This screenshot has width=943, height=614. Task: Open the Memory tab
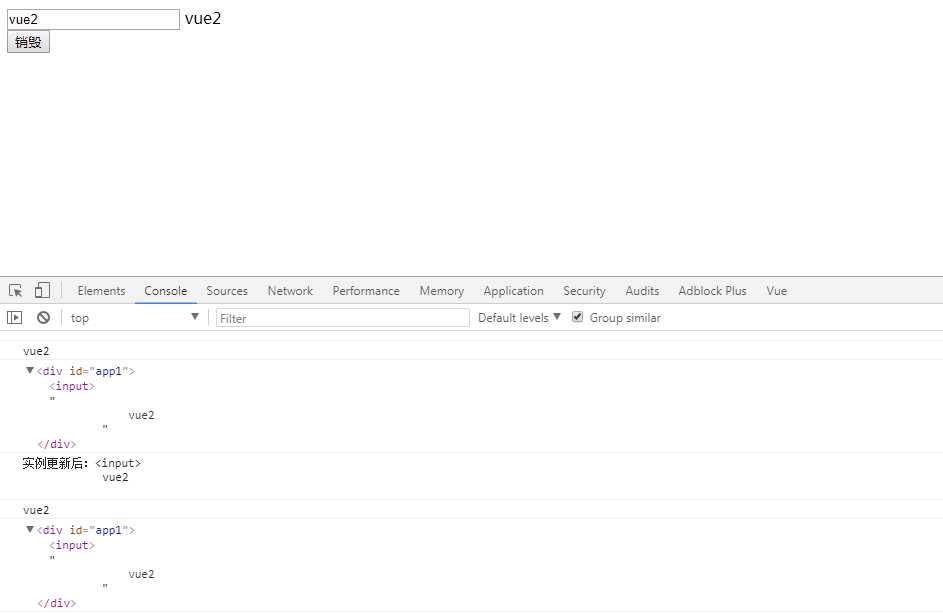pyautogui.click(x=441, y=291)
